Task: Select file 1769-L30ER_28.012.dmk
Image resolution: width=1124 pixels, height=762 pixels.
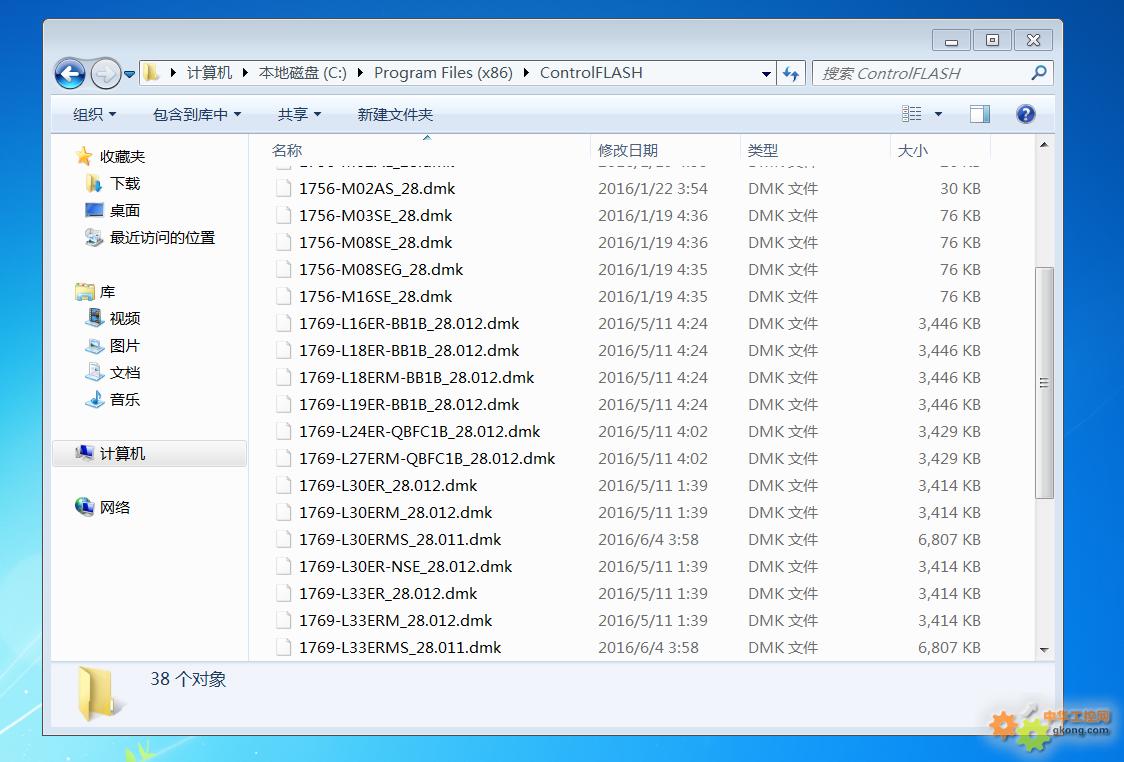Action: (x=388, y=486)
